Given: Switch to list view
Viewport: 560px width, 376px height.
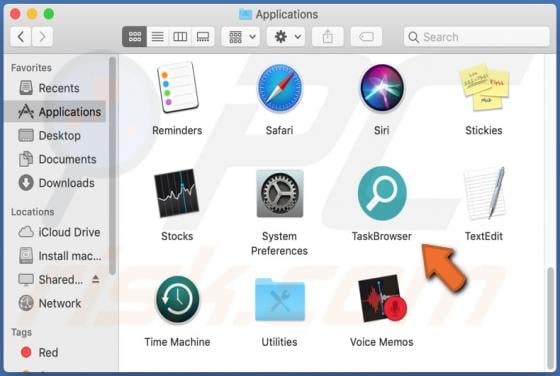Looking at the screenshot, I should click(158, 37).
